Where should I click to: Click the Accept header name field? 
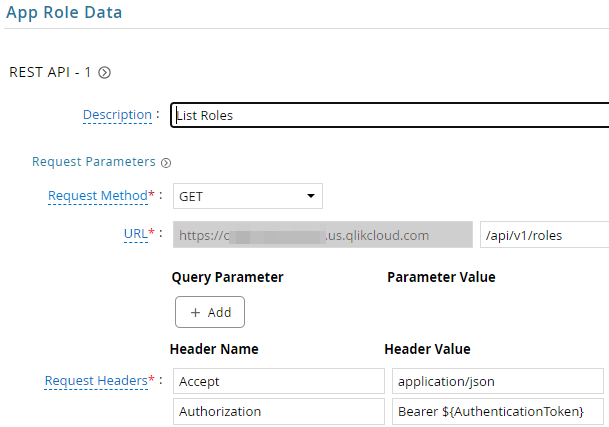click(x=279, y=381)
